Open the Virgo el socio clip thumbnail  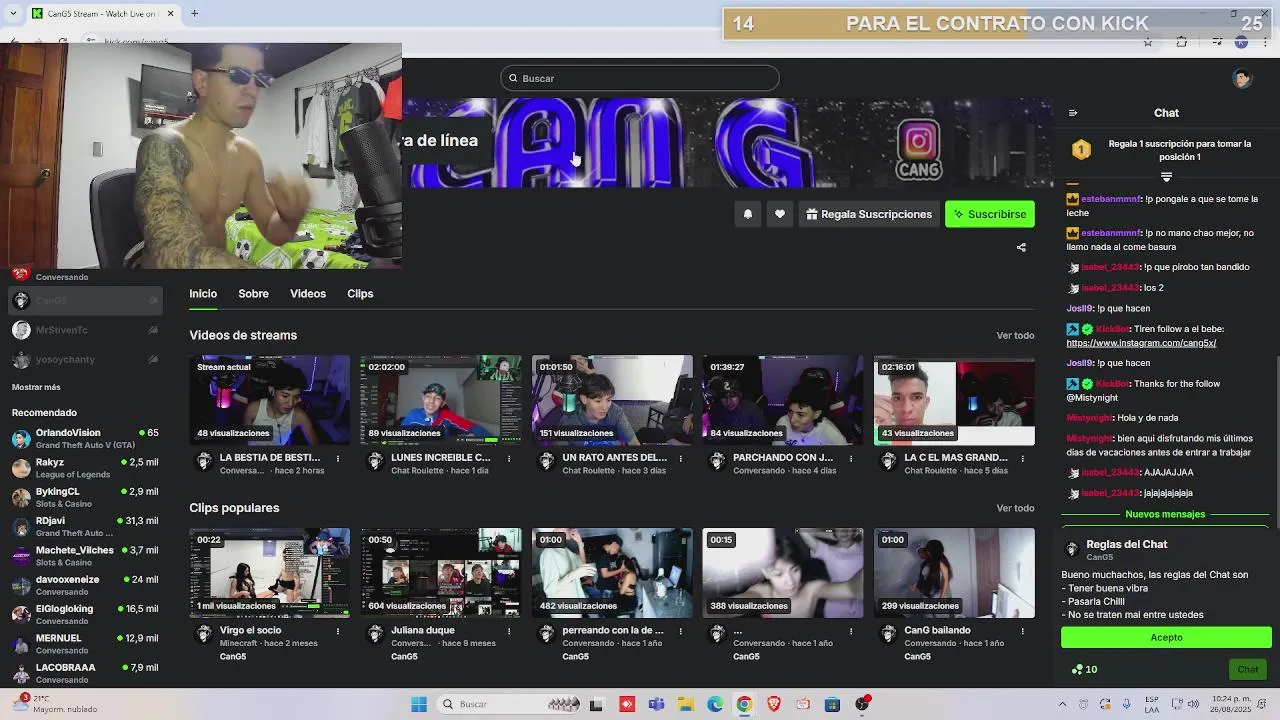270,573
